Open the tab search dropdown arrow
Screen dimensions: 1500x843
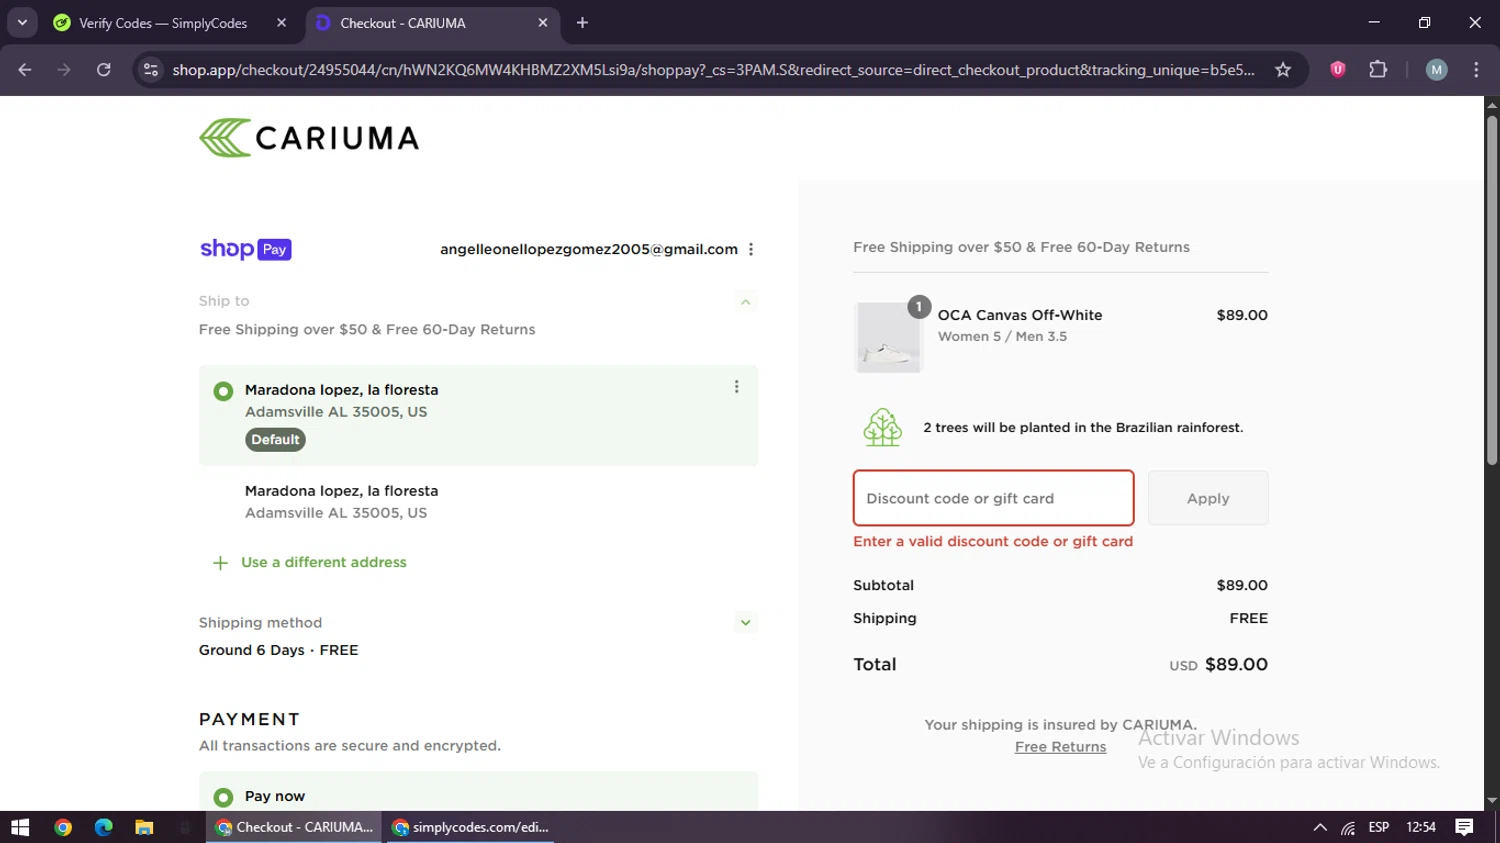[22, 23]
